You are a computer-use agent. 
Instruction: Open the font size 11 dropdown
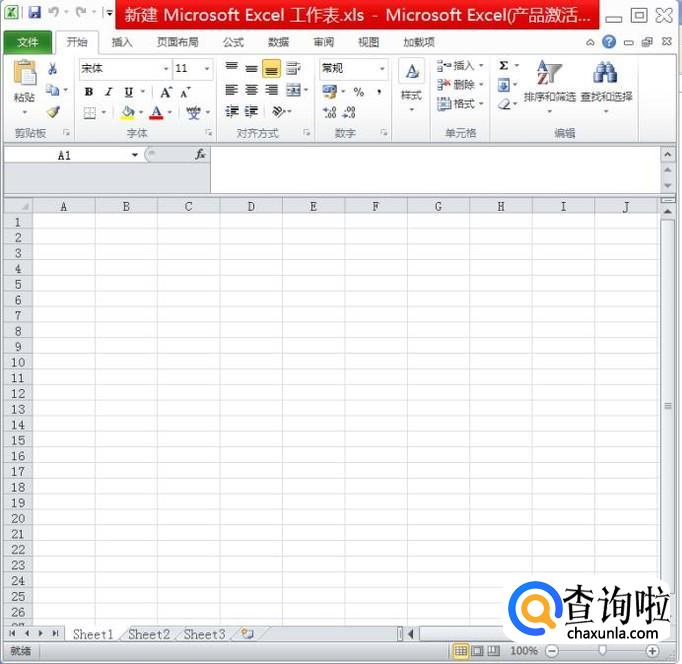(x=207, y=69)
